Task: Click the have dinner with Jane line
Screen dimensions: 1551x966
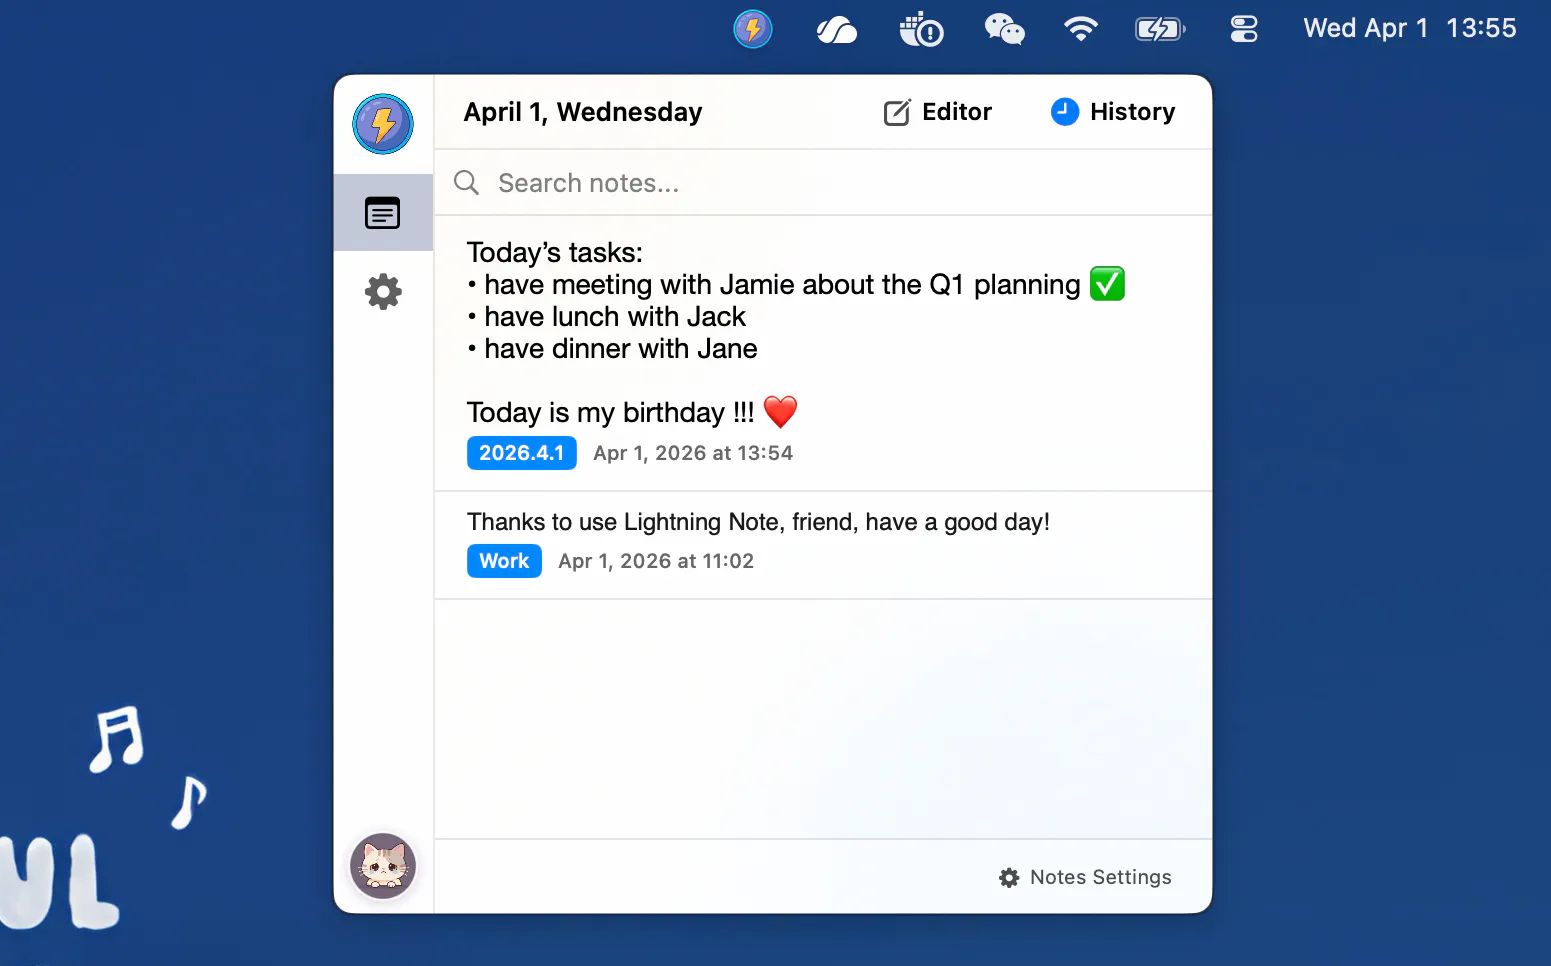Action: [612, 349]
